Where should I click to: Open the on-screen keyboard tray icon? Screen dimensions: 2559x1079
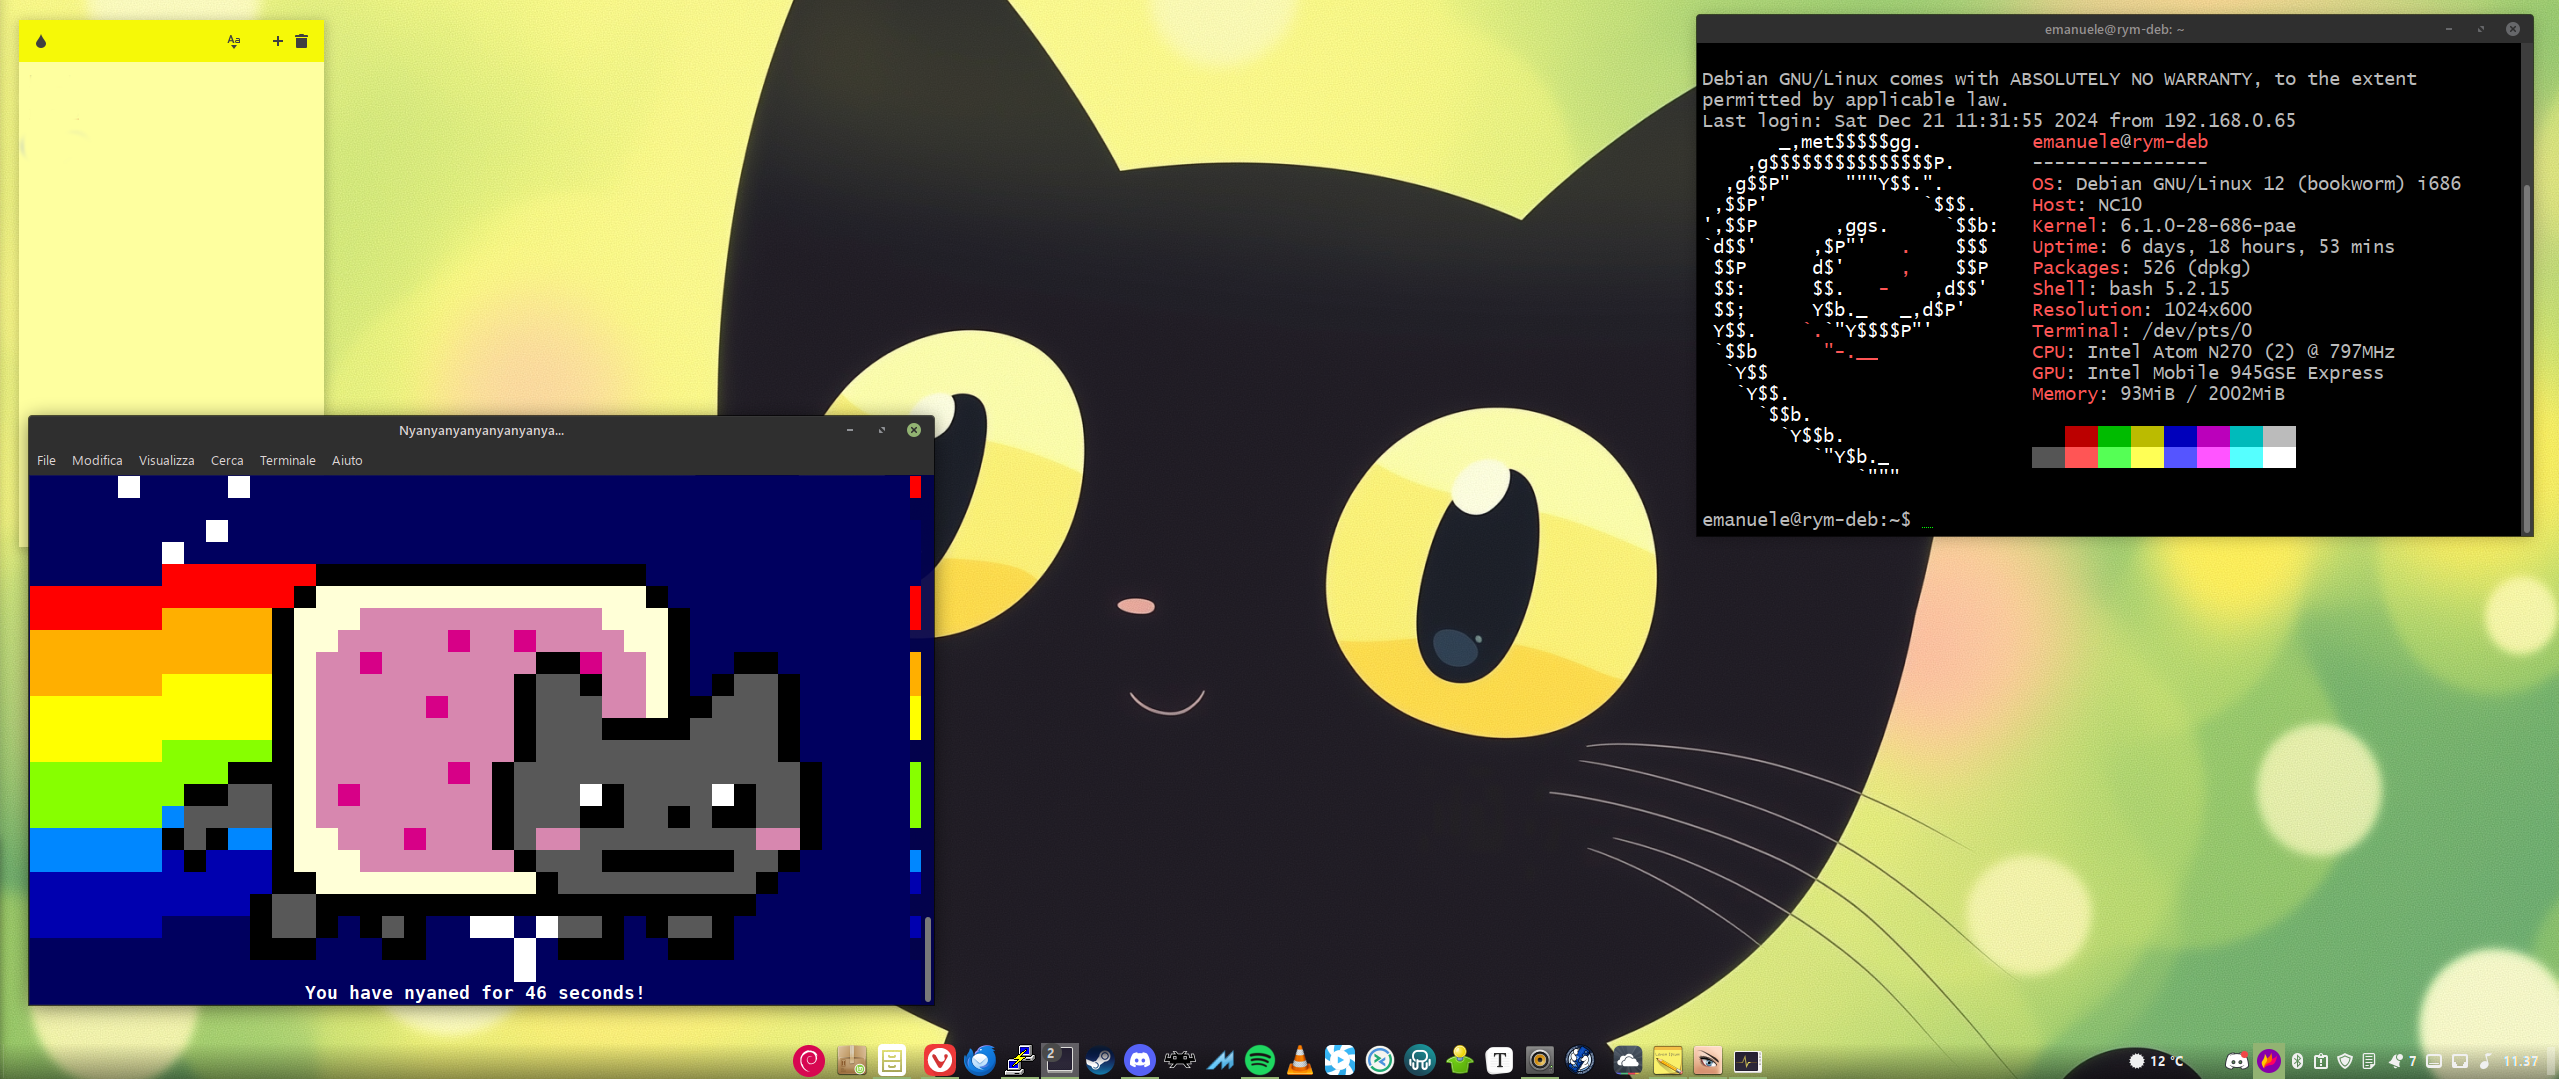pyautogui.click(x=2434, y=1061)
